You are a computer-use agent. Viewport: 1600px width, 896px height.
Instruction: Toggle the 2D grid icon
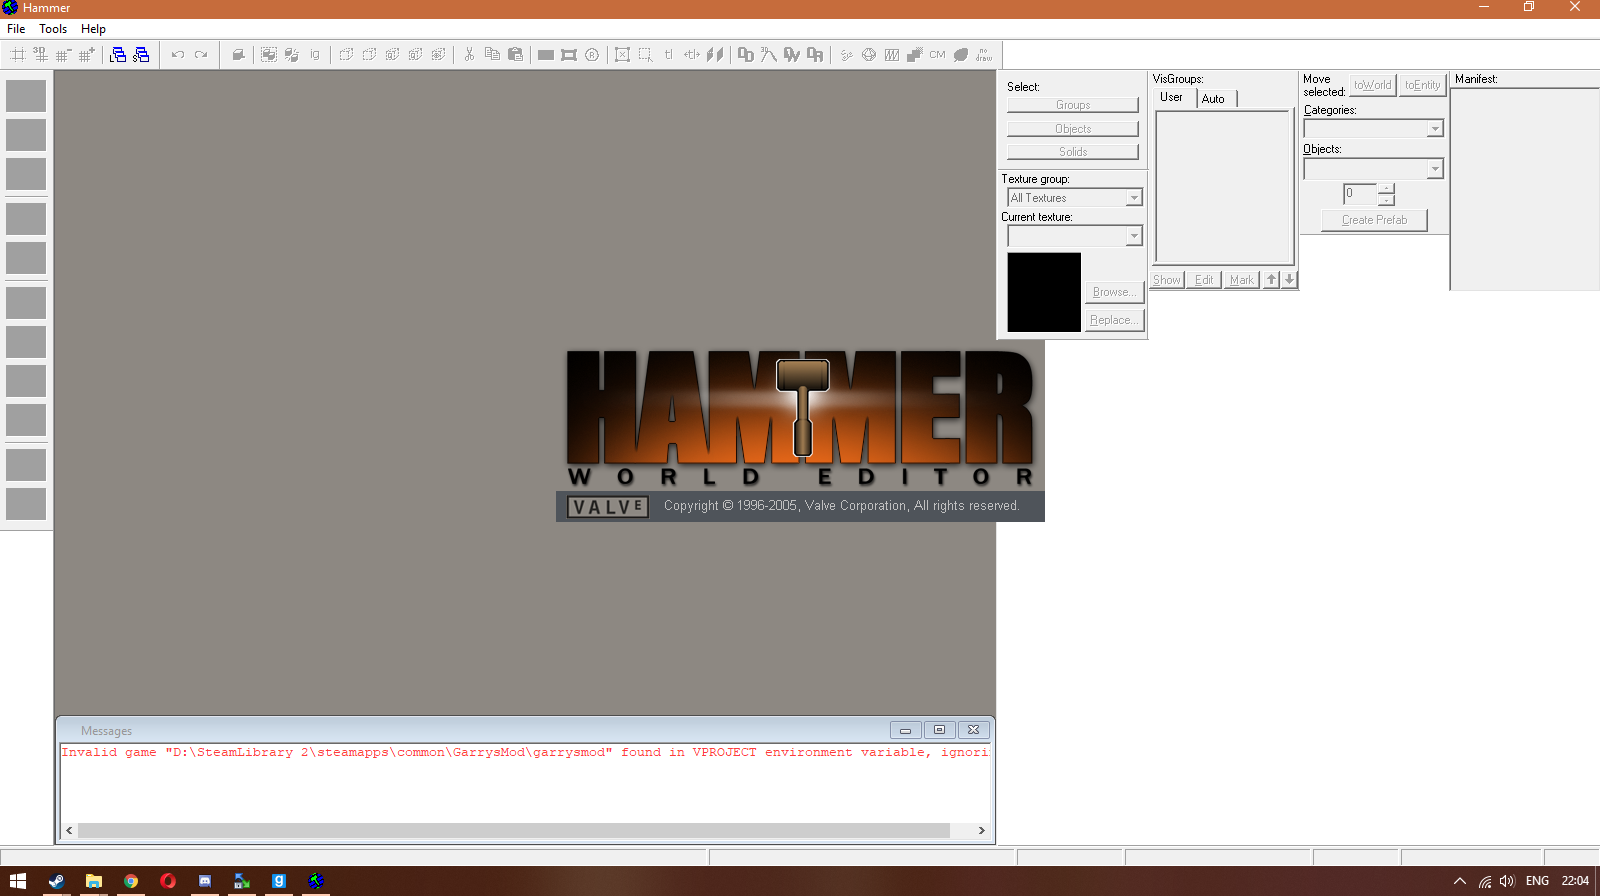pos(18,55)
